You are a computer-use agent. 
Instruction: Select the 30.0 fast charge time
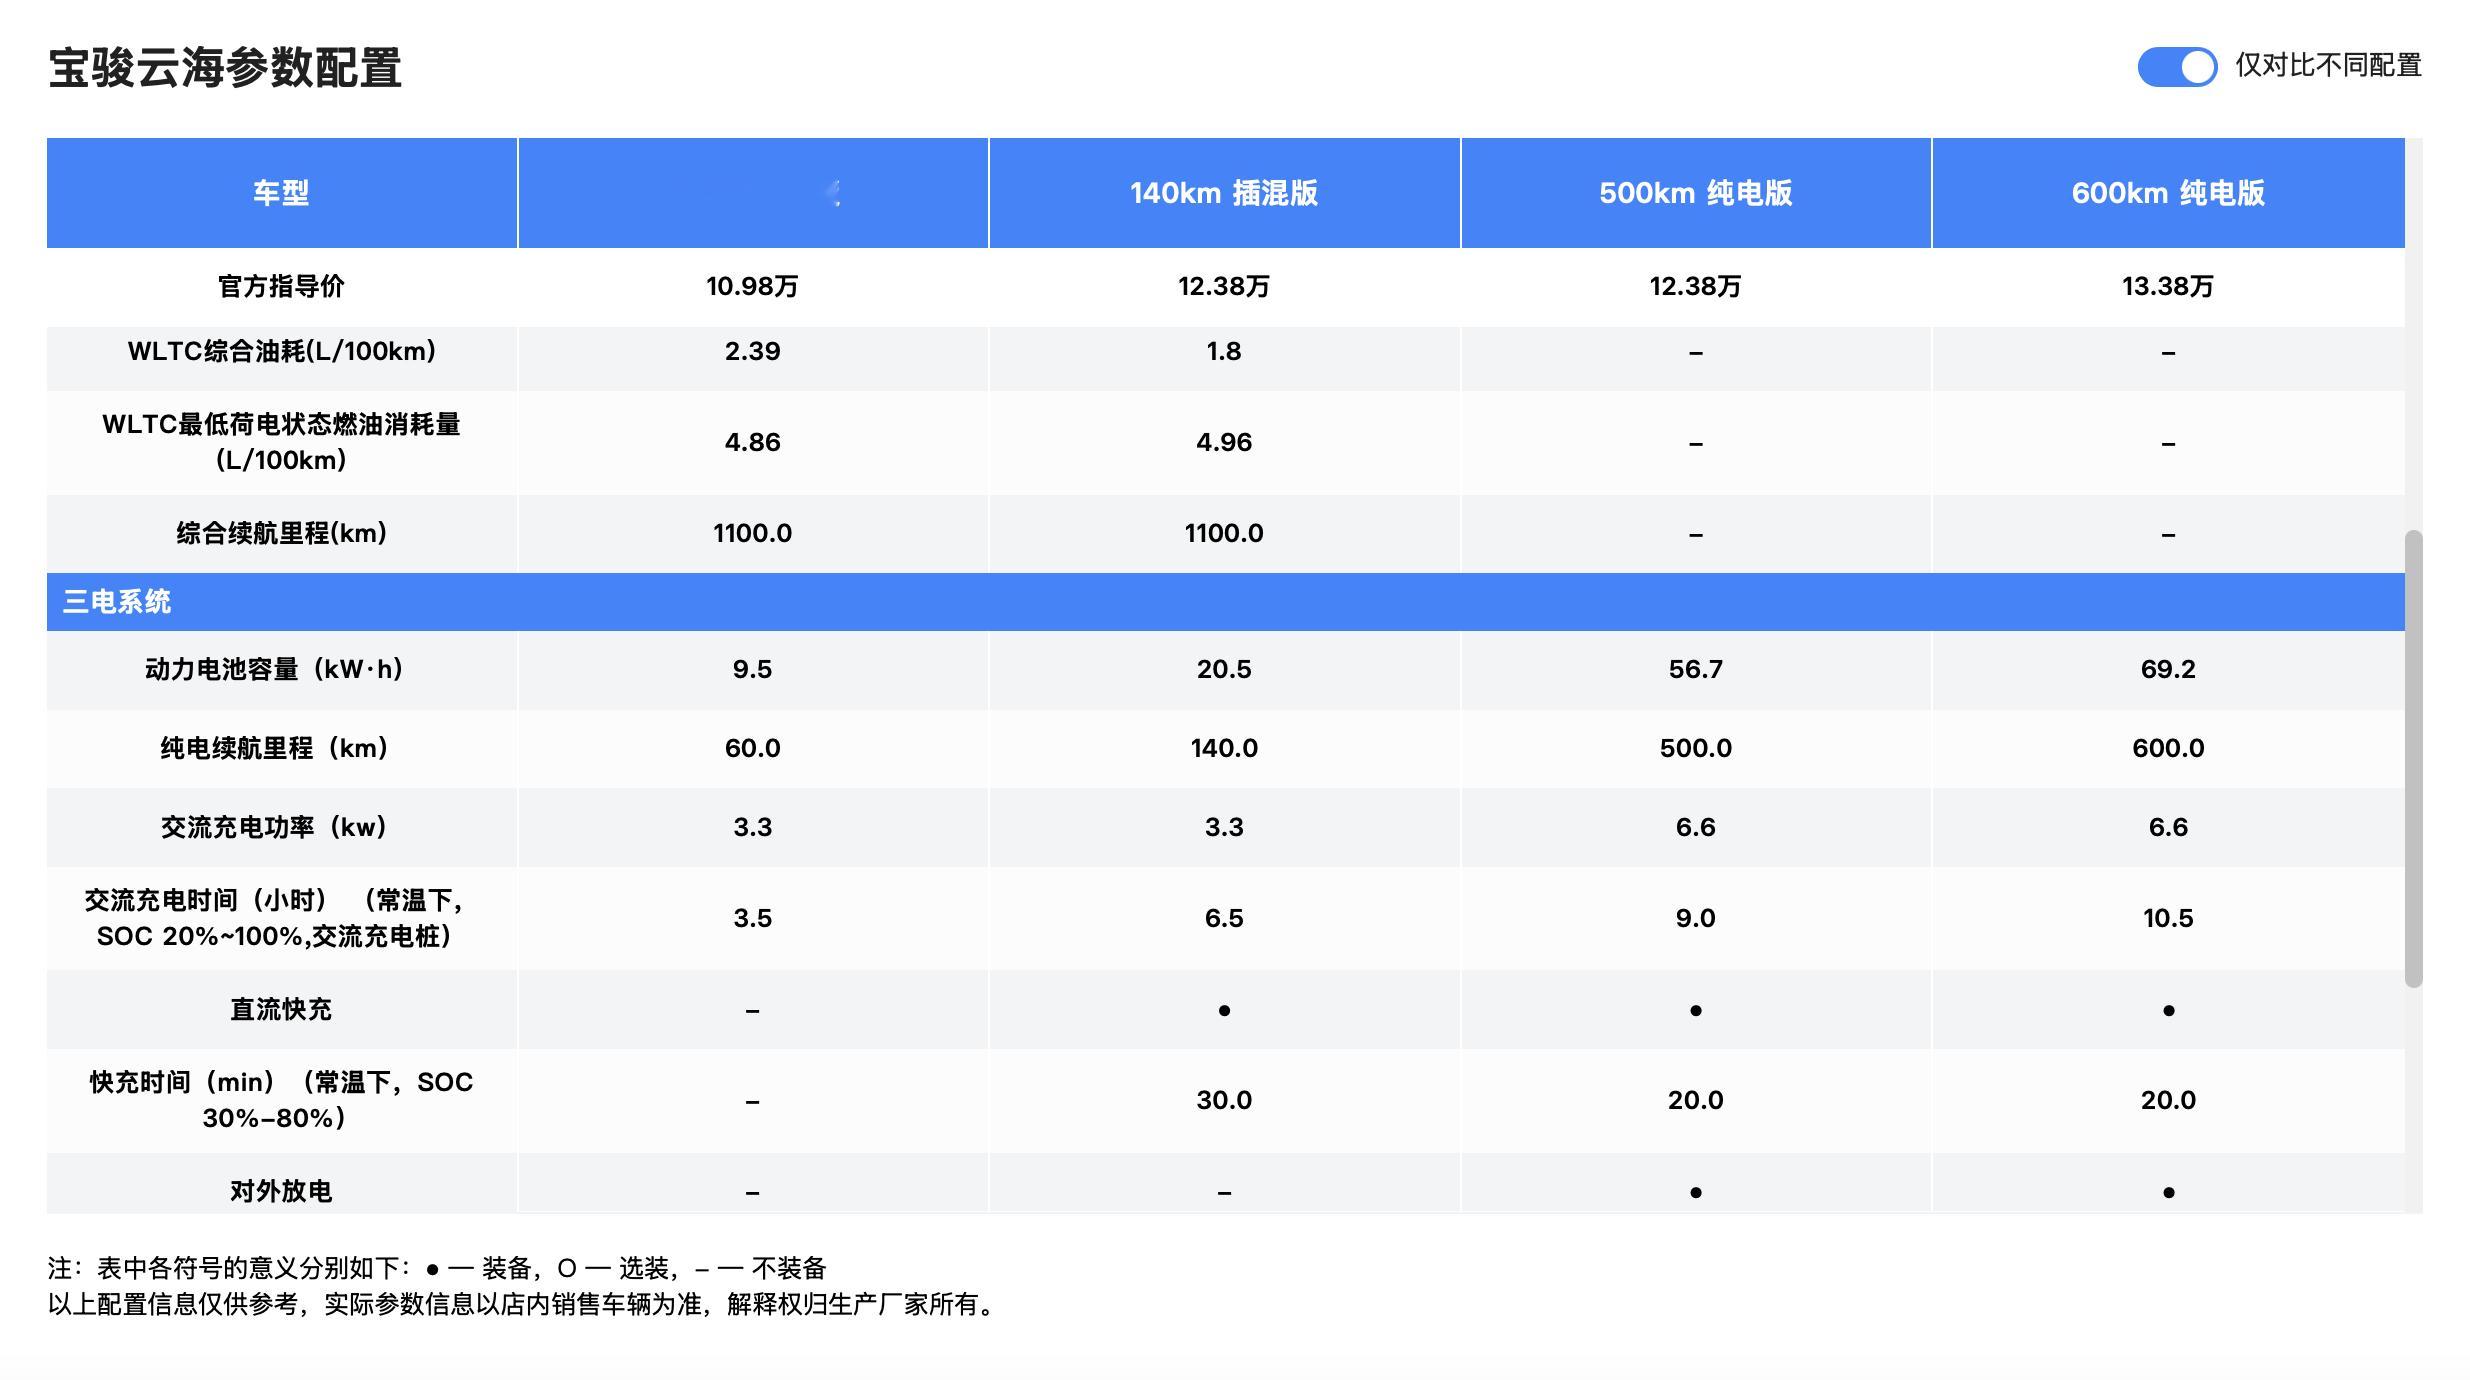tap(1224, 1101)
